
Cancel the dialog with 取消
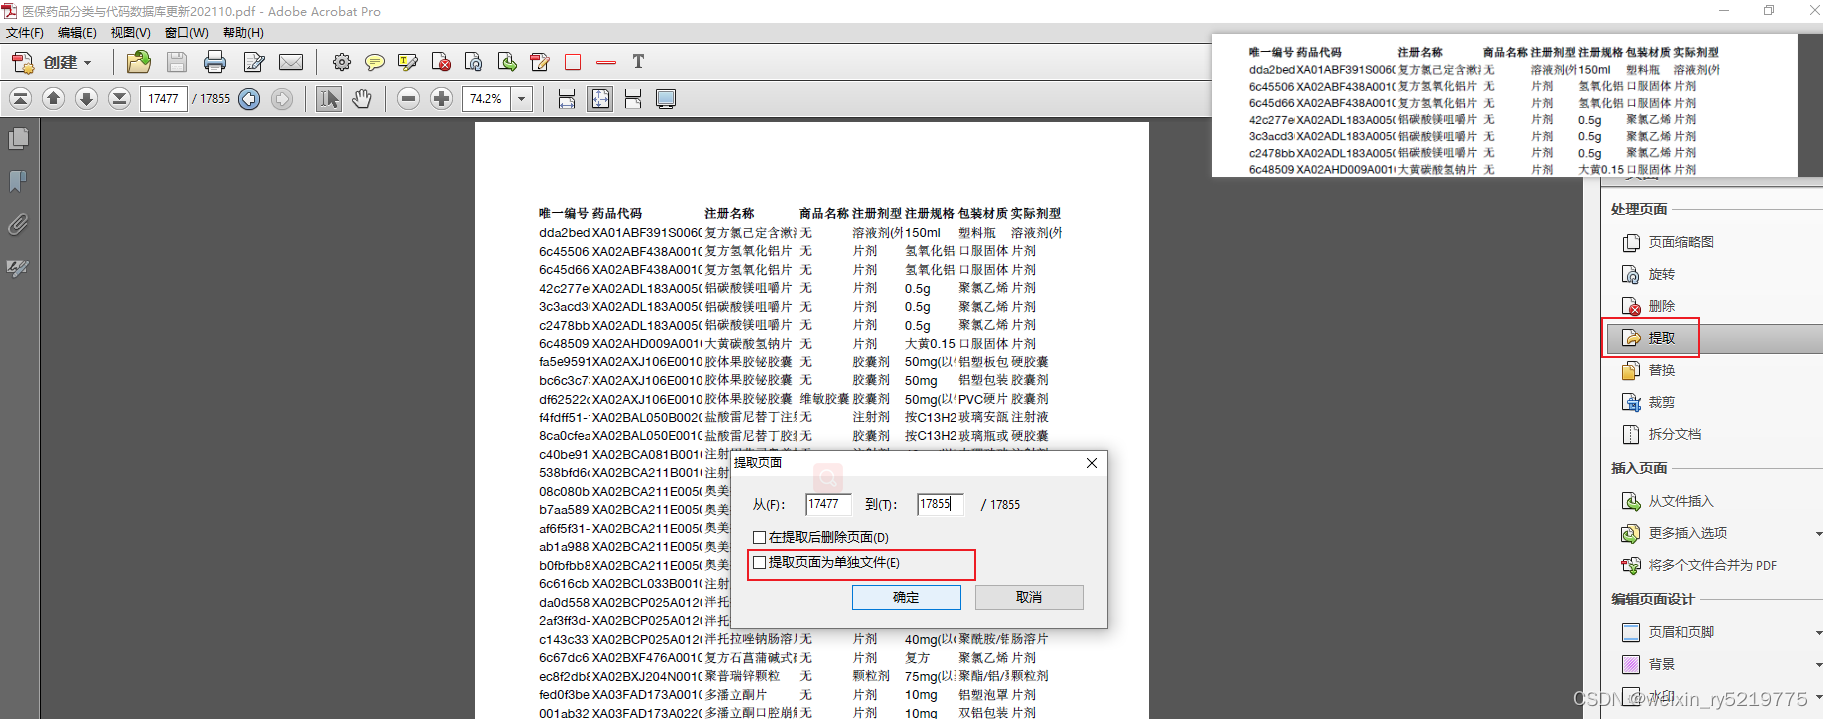1029,597
